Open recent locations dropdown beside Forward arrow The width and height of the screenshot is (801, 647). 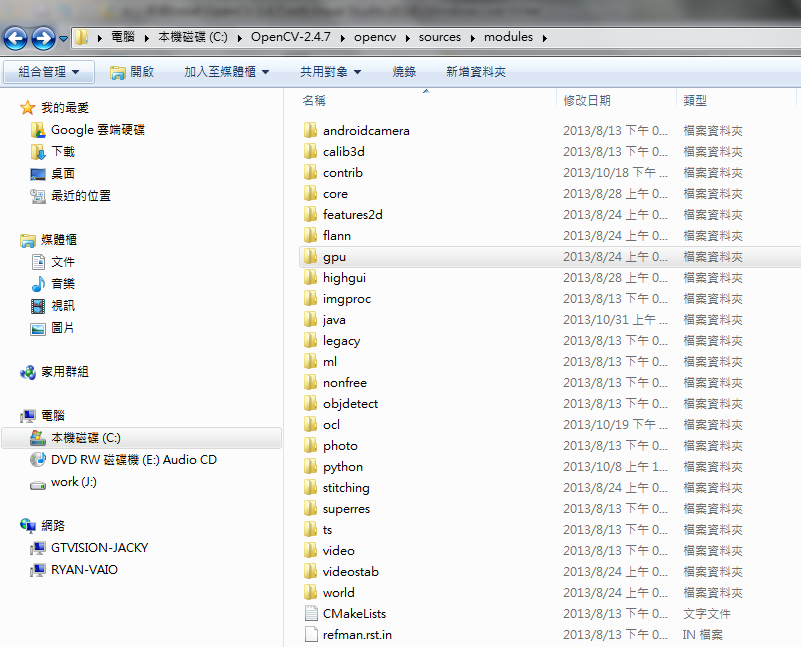click(63, 38)
